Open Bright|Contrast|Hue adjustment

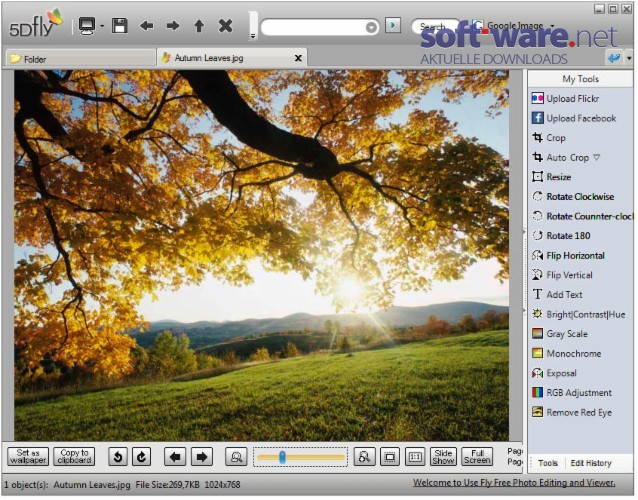pyautogui.click(x=579, y=314)
